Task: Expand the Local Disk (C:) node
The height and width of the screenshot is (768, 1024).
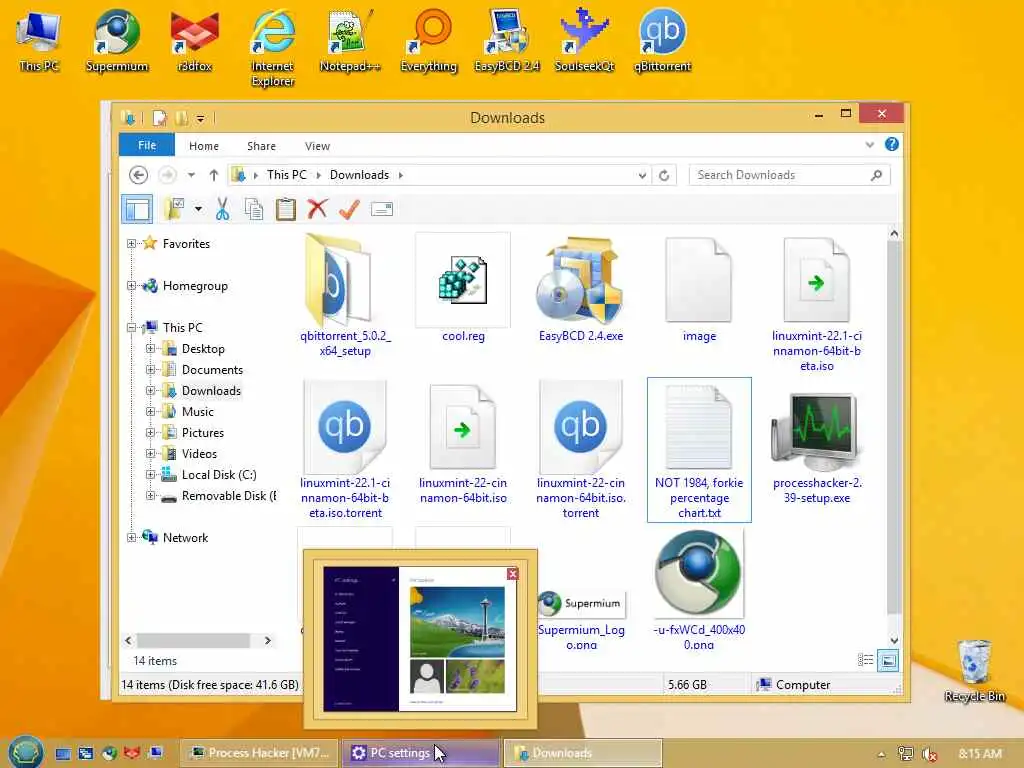Action: point(150,475)
